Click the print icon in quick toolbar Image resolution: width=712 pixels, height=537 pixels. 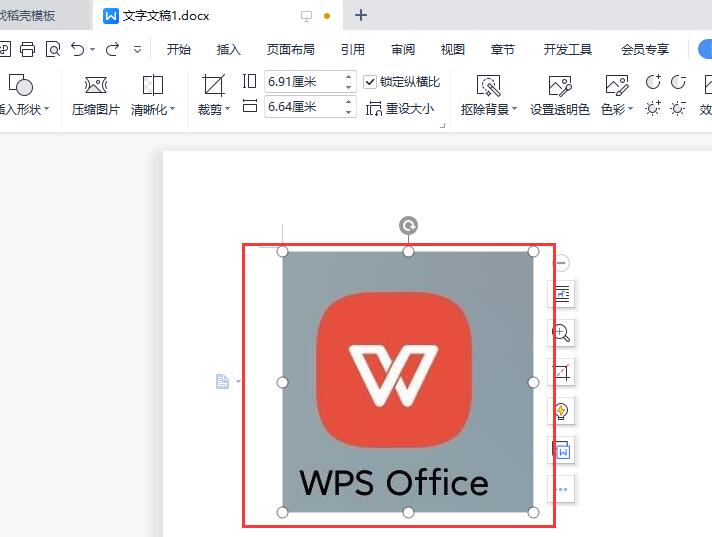(x=27, y=49)
